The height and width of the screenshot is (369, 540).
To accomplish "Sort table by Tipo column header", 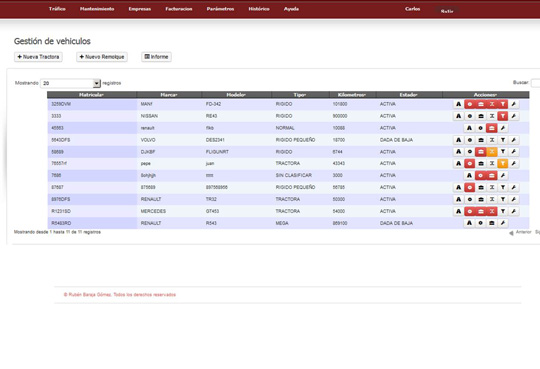I will [x=300, y=95].
